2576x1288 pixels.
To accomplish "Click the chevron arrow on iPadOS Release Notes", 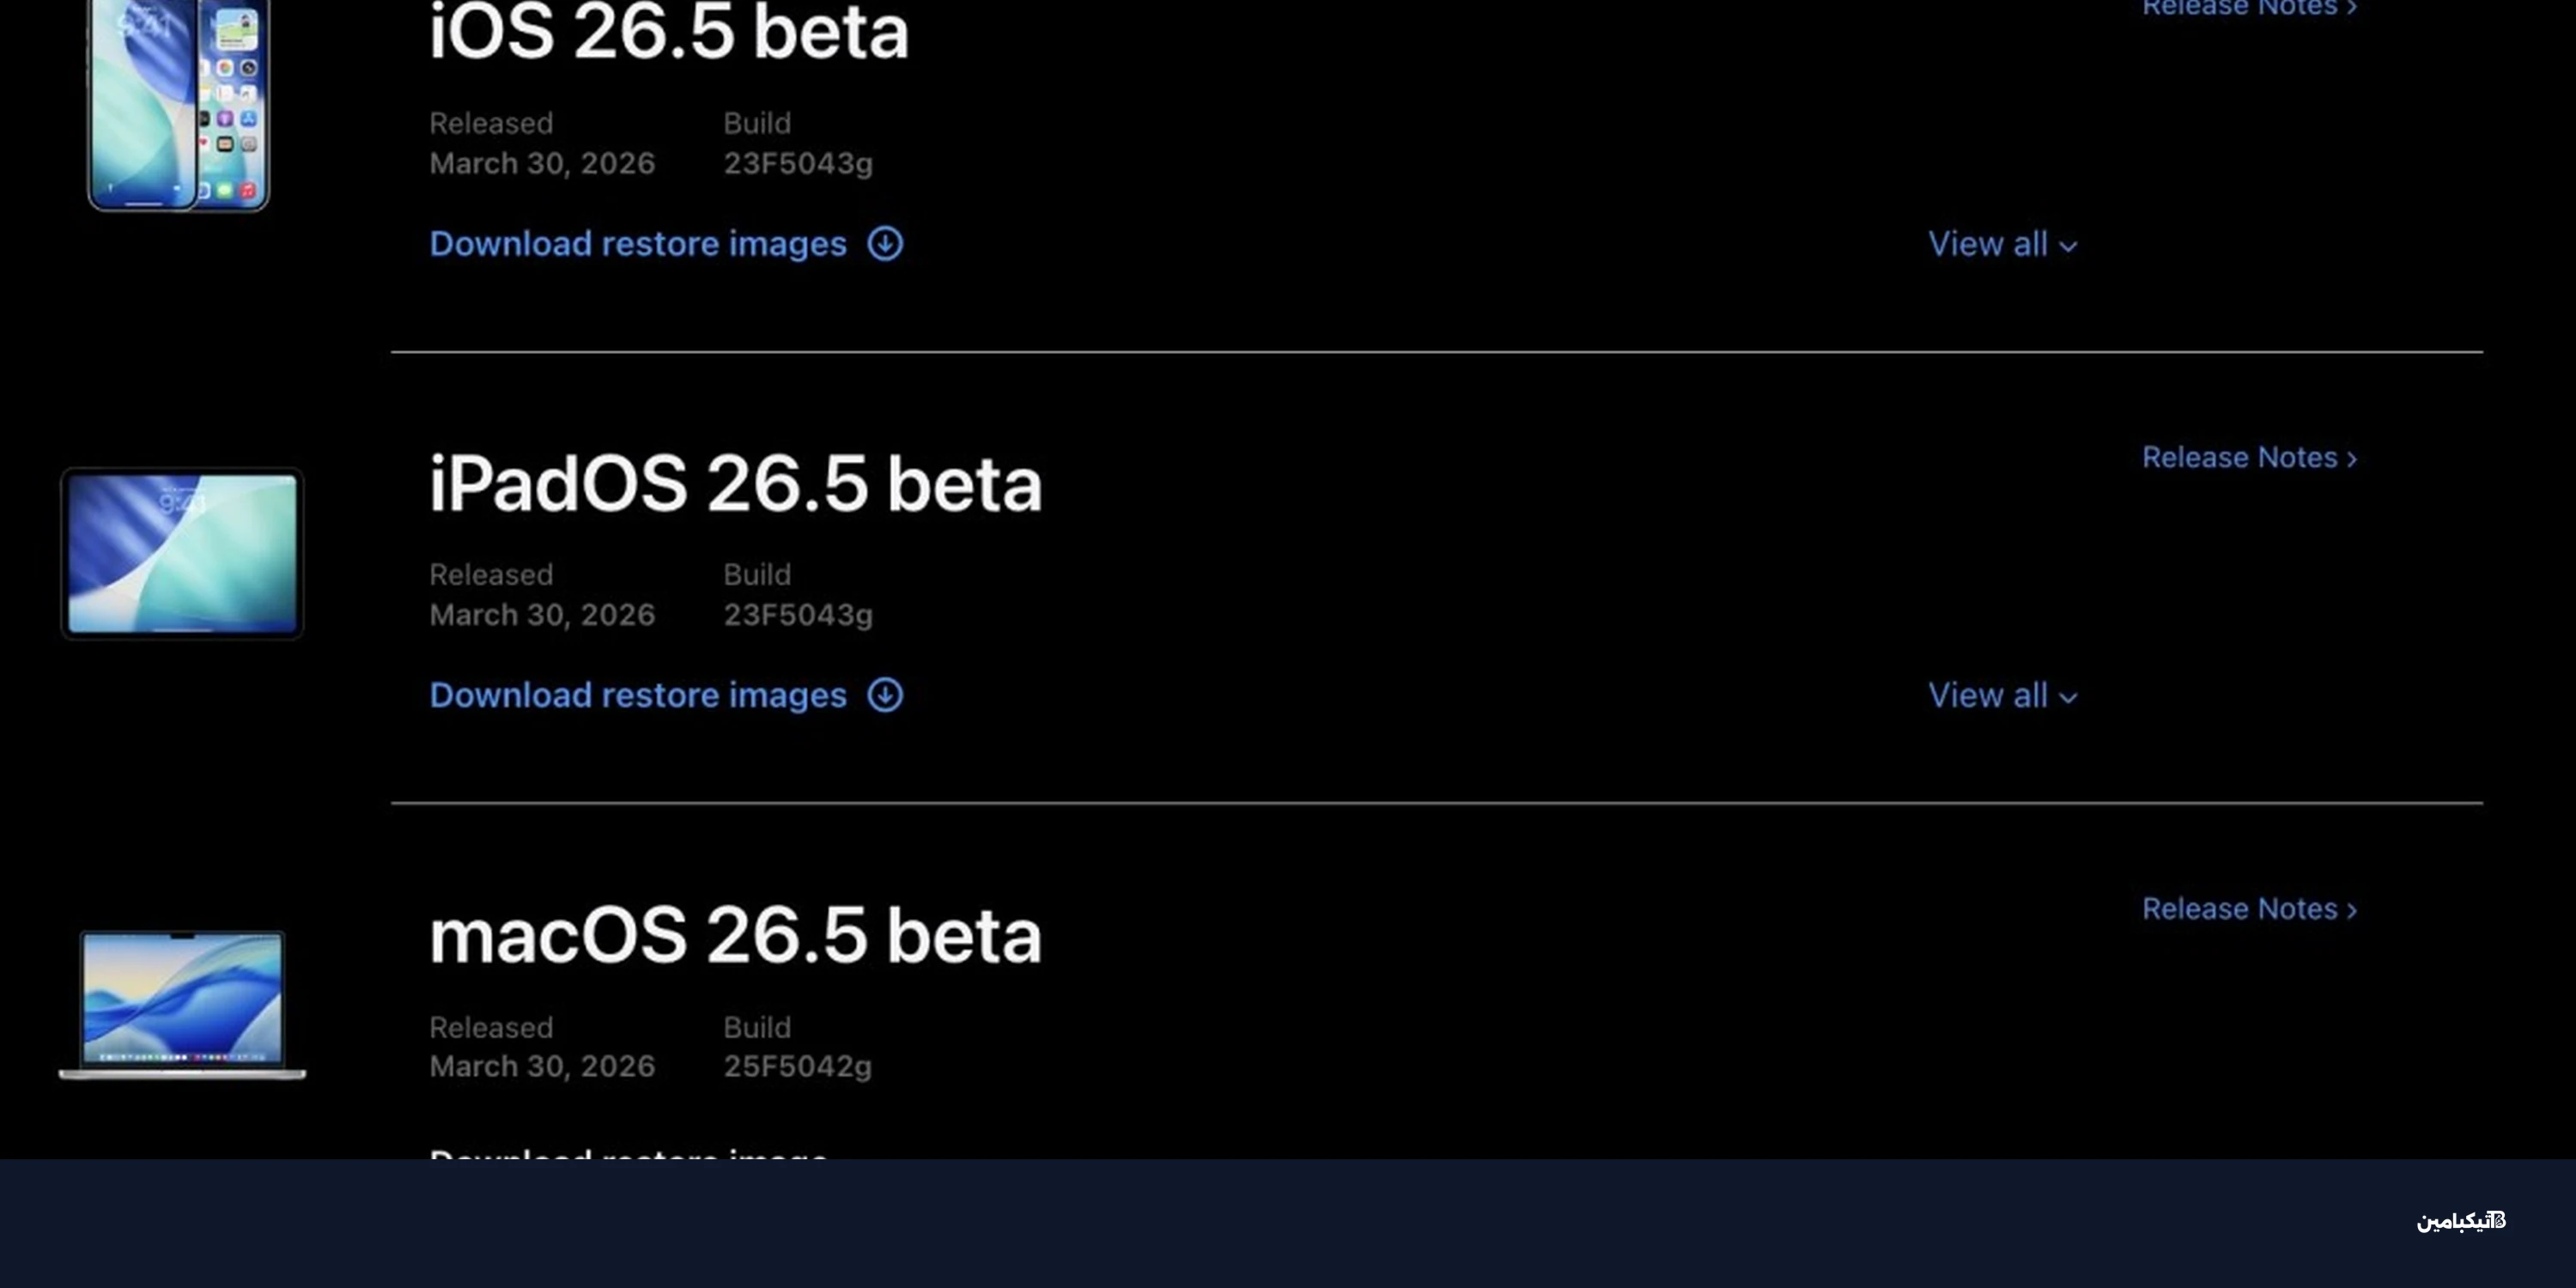I will coord(2351,457).
